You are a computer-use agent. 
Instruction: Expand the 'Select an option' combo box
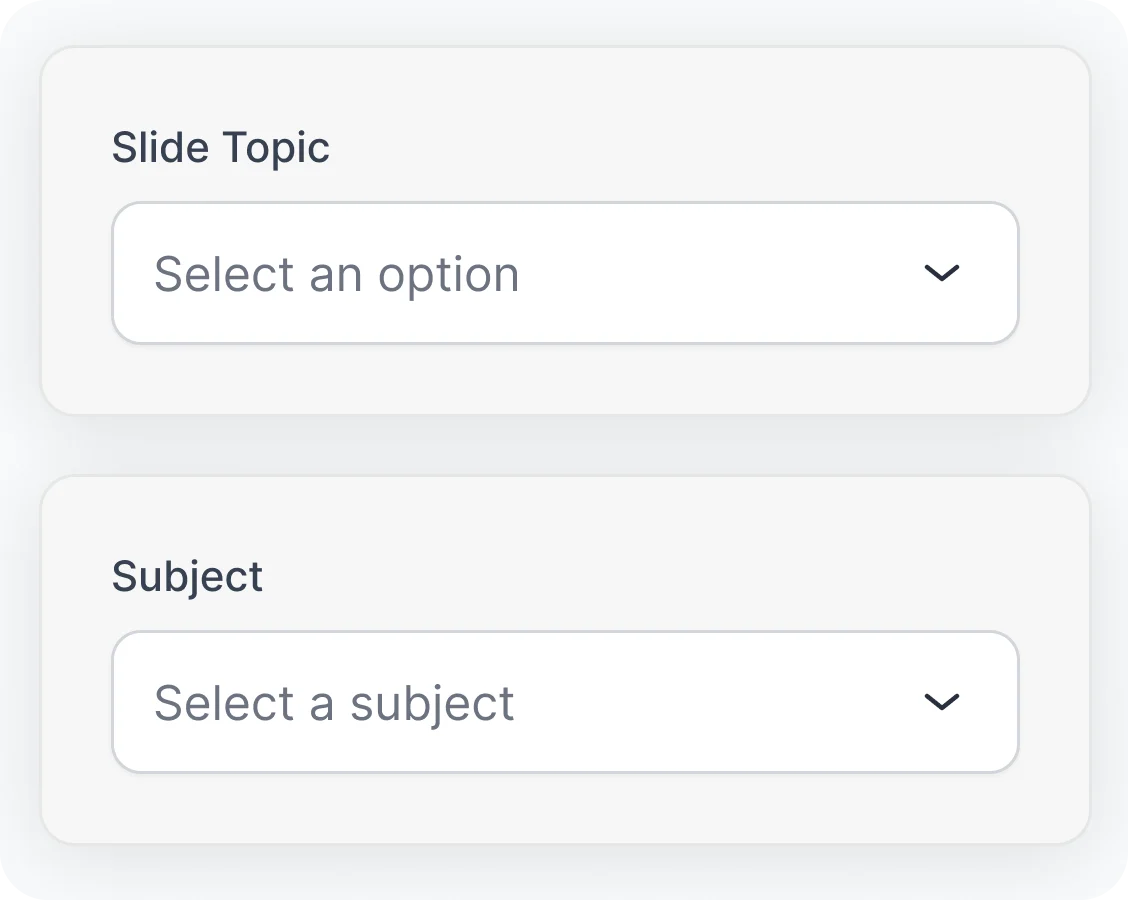tap(565, 273)
